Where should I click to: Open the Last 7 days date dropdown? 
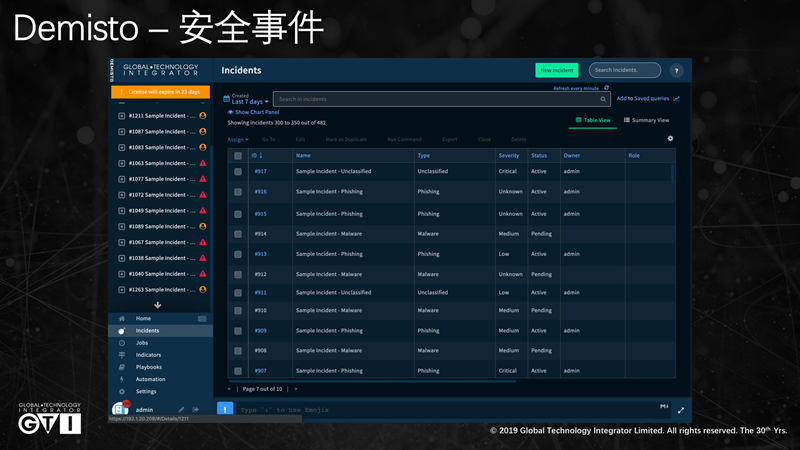[250, 102]
